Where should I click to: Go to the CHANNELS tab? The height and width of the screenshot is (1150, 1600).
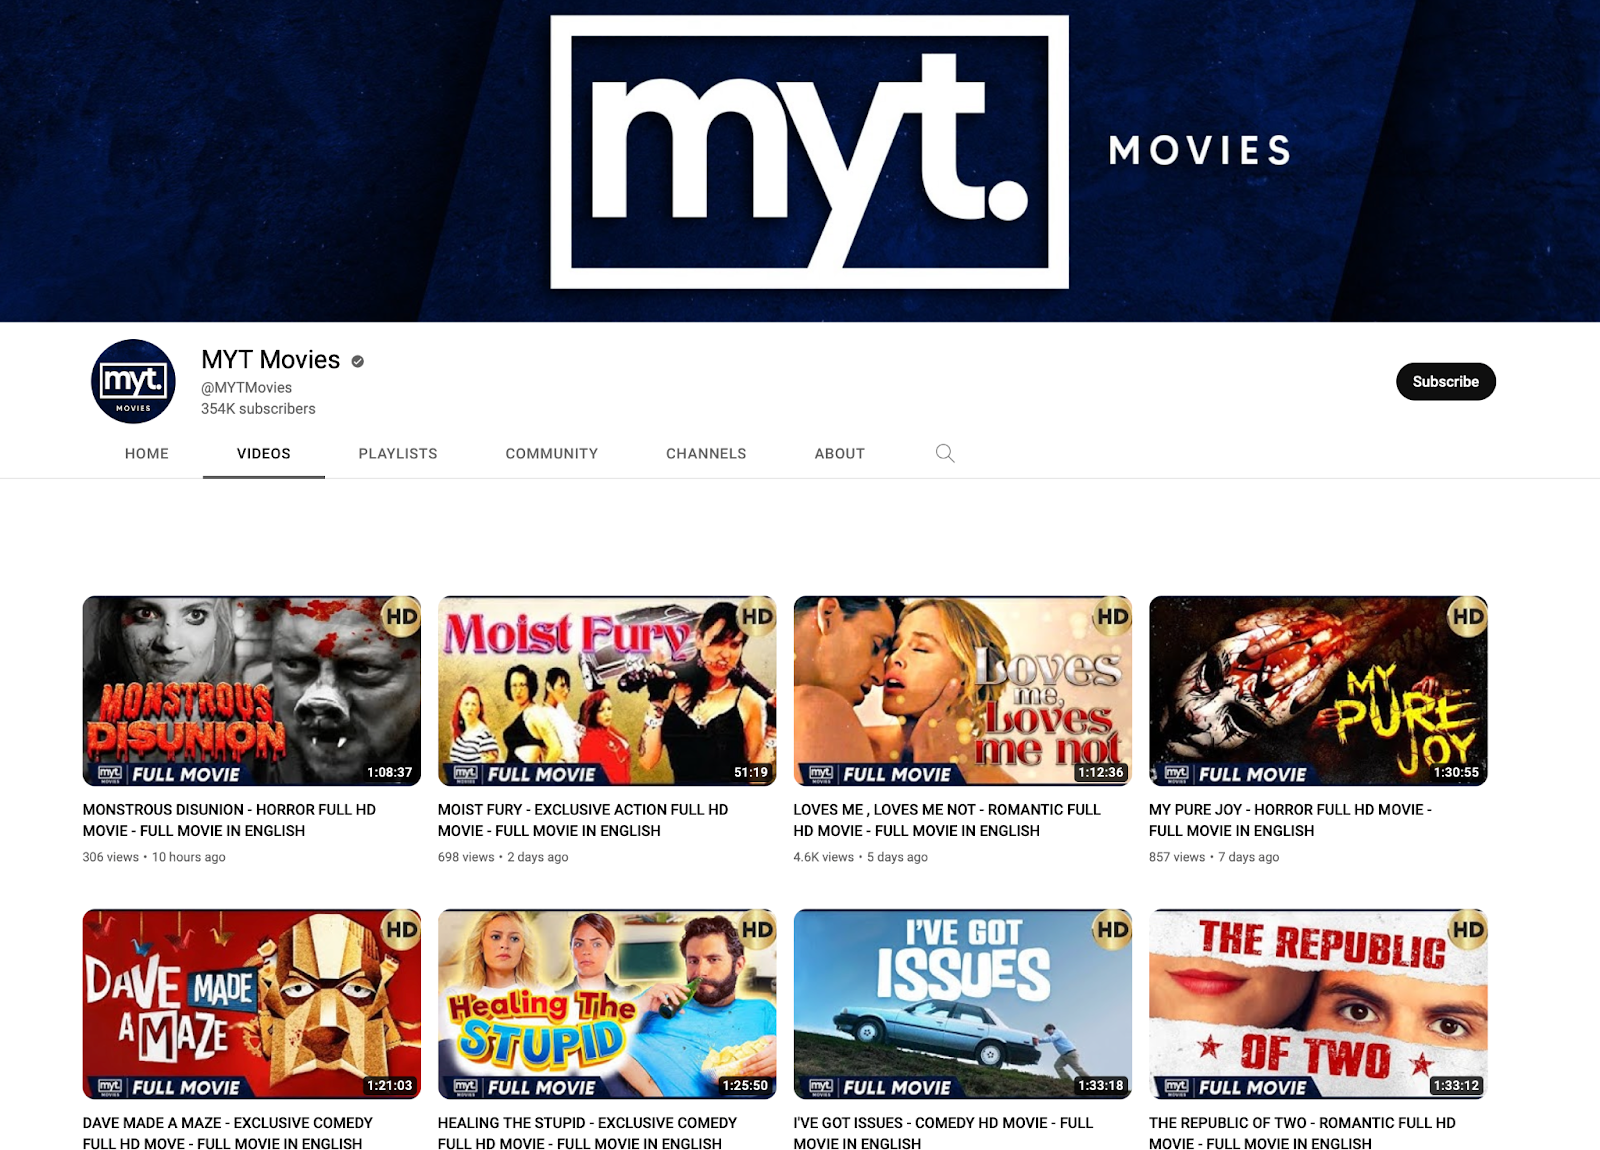pos(706,453)
